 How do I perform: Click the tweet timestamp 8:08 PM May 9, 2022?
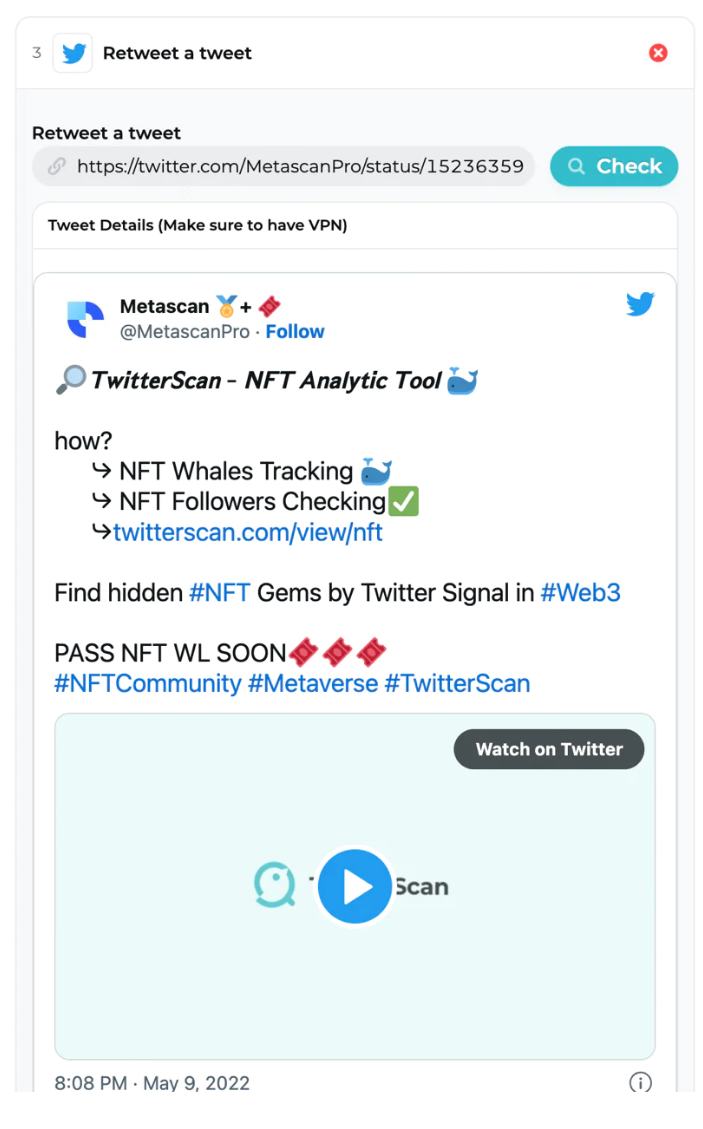pyautogui.click(x=152, y=1083)
